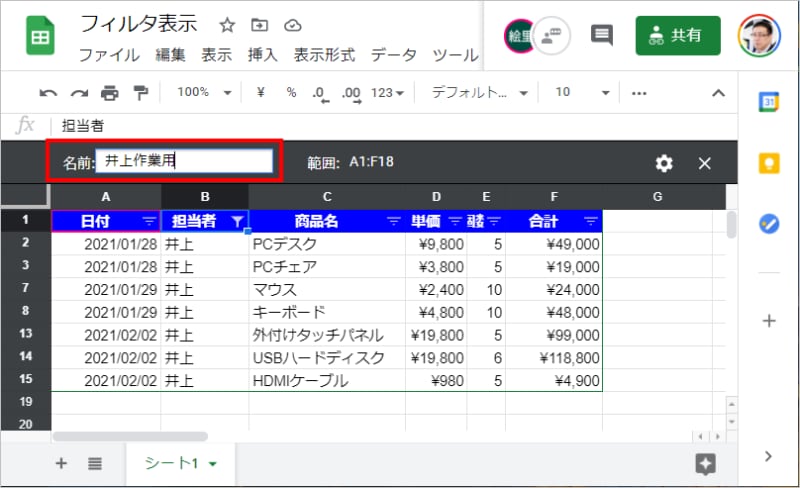Select row header 13

[26, 334]
